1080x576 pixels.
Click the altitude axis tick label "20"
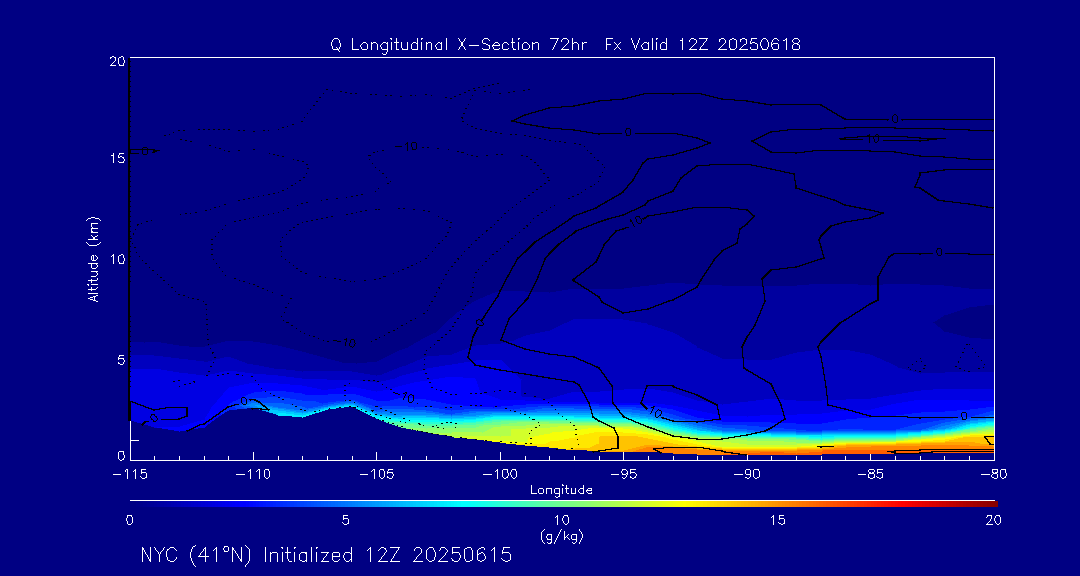point(117,61)
